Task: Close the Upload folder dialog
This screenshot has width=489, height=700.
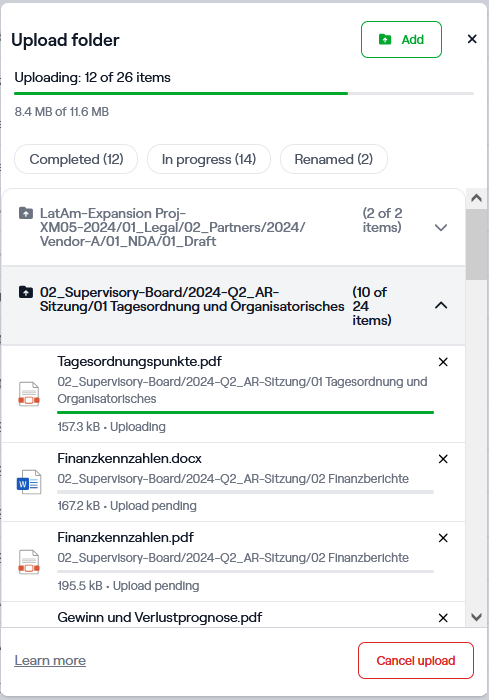Action: click(x=472, y=39)
